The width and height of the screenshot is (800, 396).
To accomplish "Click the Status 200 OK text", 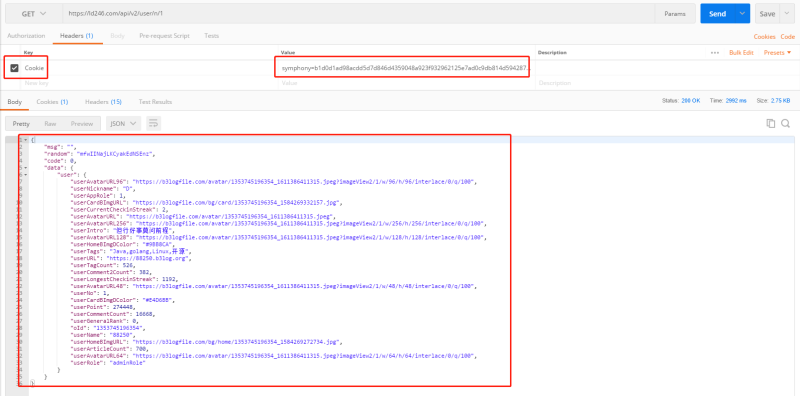I will tap(681, 101).
